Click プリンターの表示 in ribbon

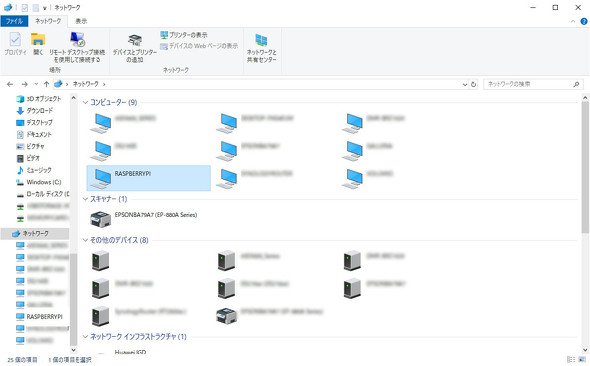pos(184,35)
